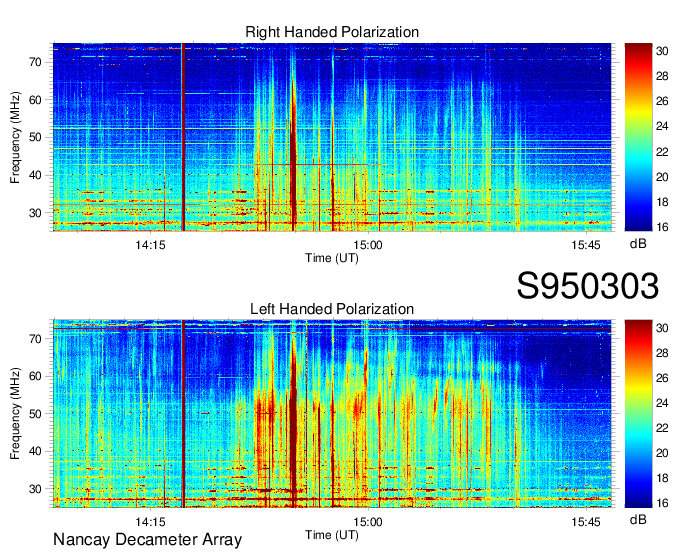Click the bottom plot's 'Time (UT)' axis label
The width and height of the screenshot is (680, 552).
coord(332,535)
